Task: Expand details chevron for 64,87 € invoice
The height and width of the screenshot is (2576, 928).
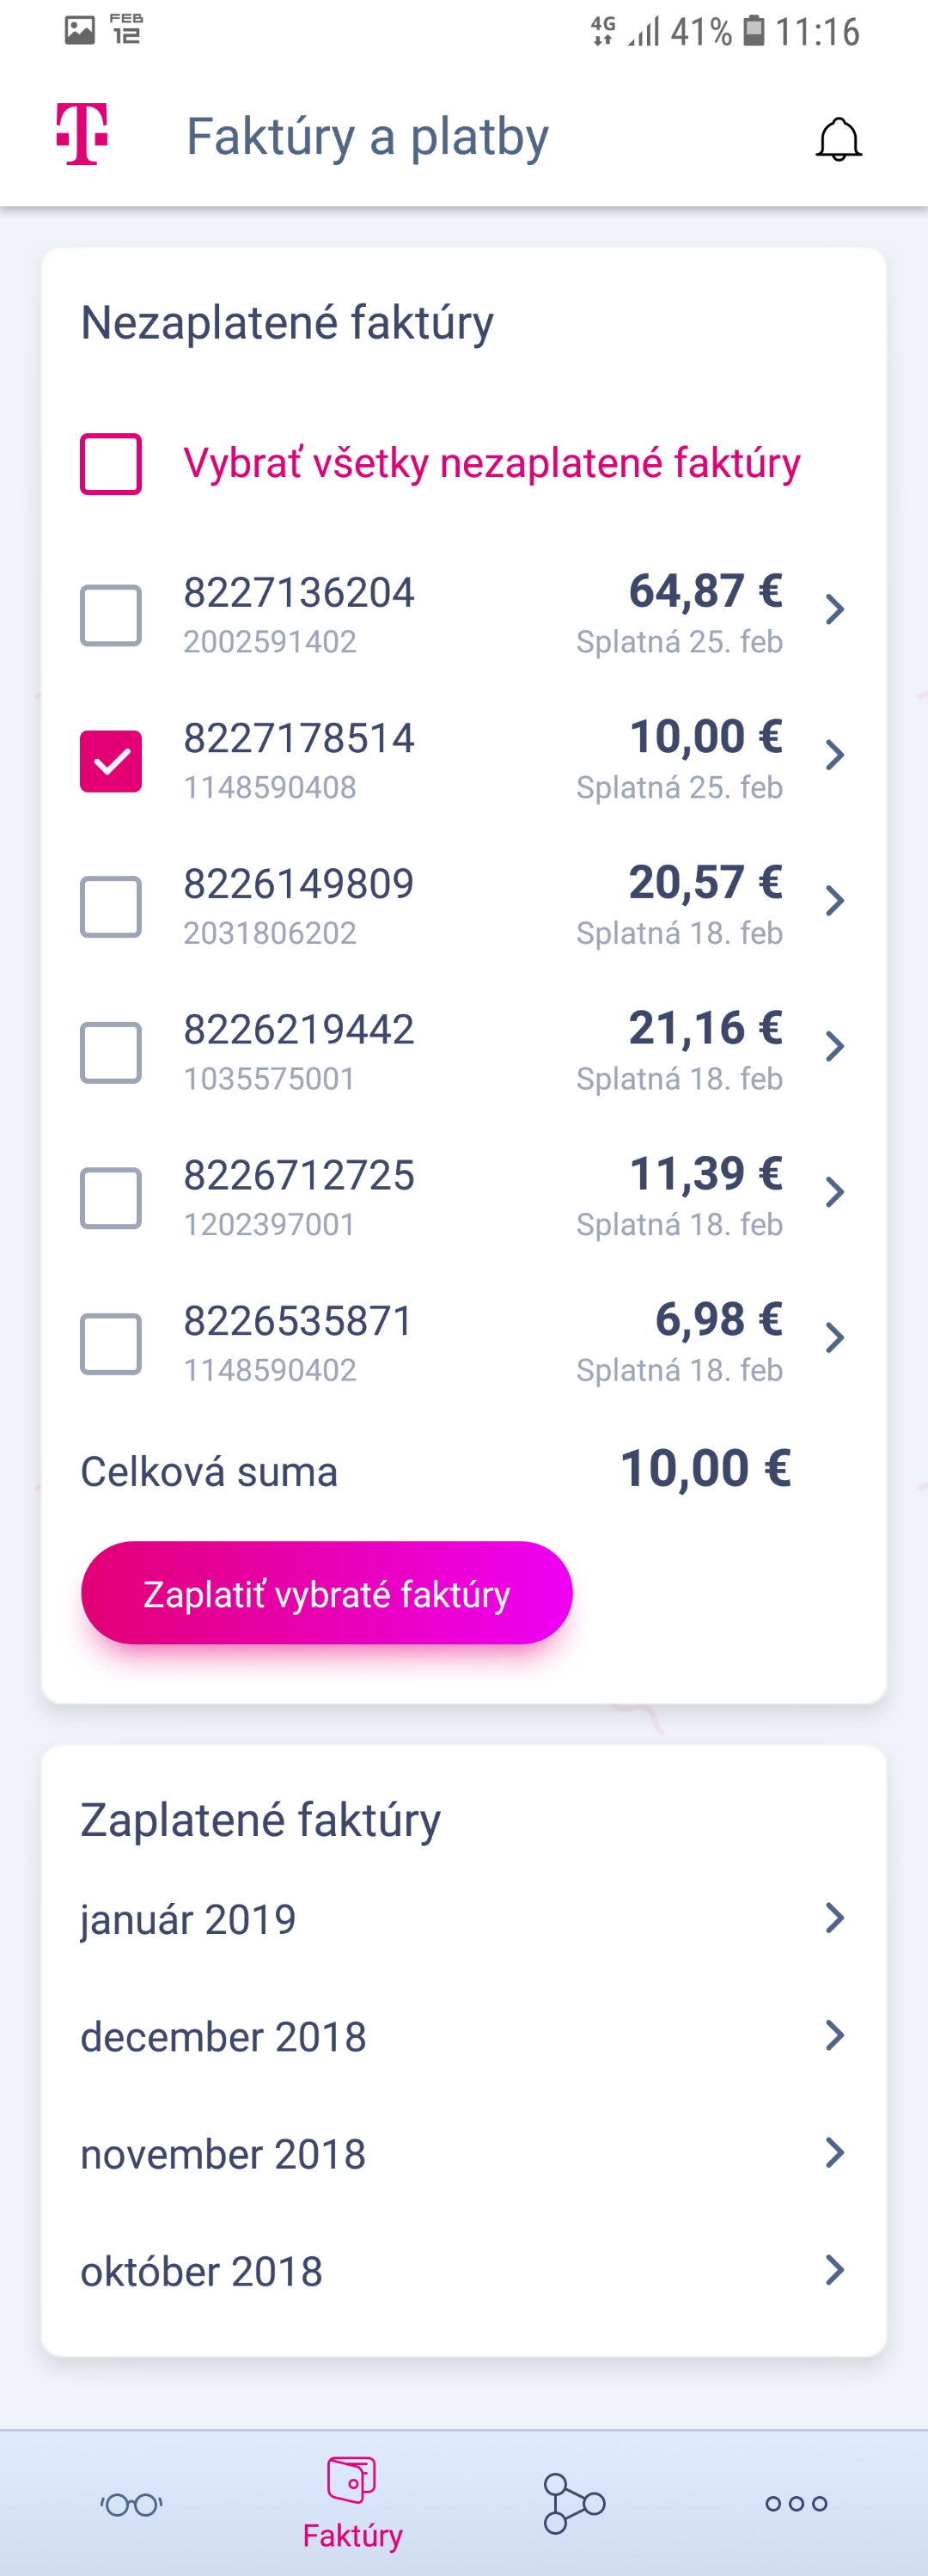Action: pos(834,609)
